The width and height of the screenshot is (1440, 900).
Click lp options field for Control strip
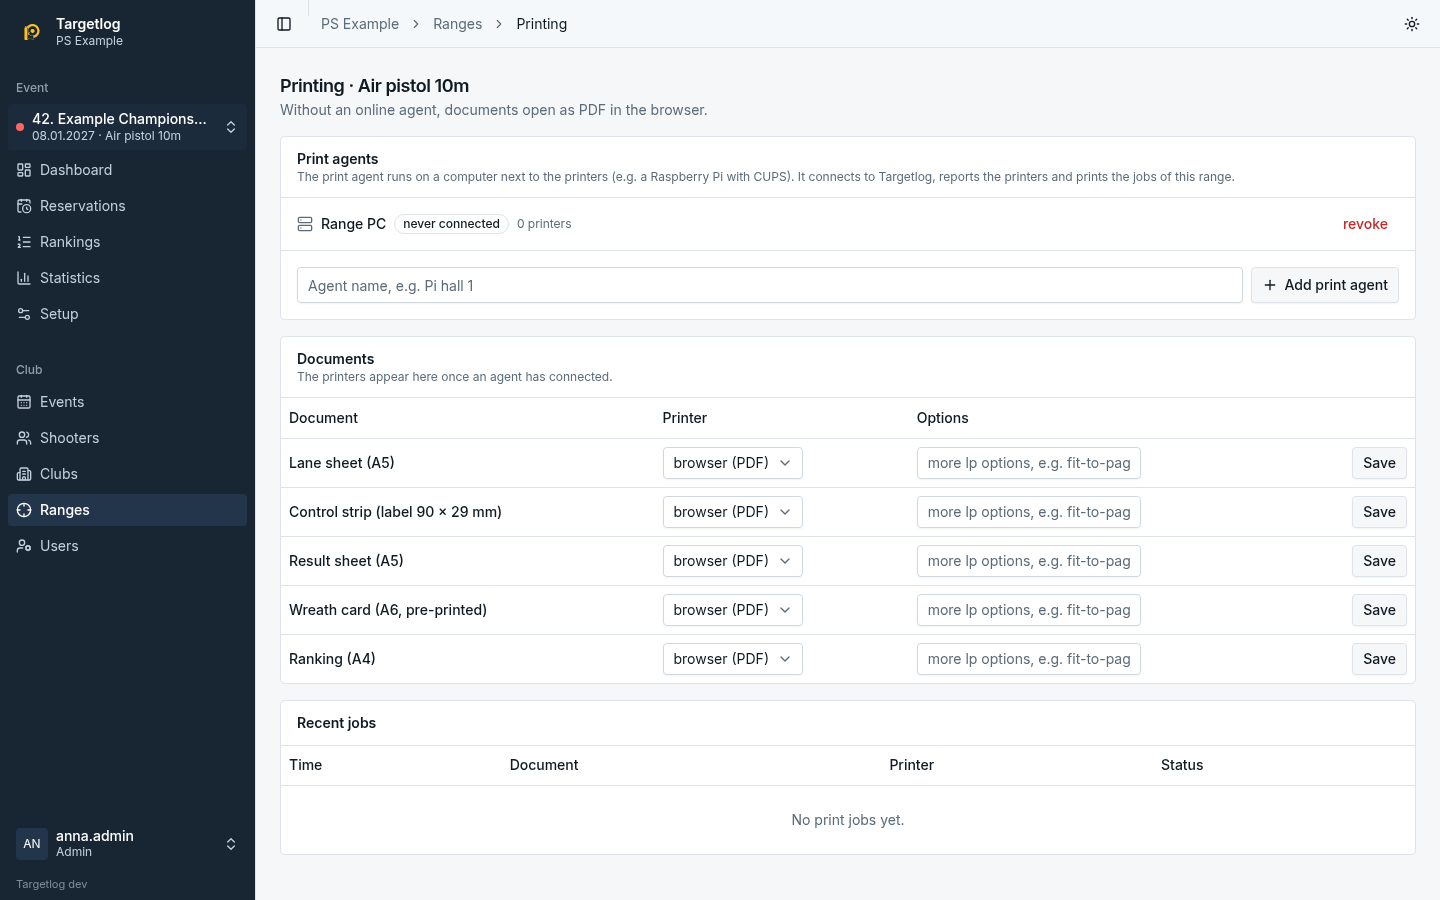(1029, 512)
